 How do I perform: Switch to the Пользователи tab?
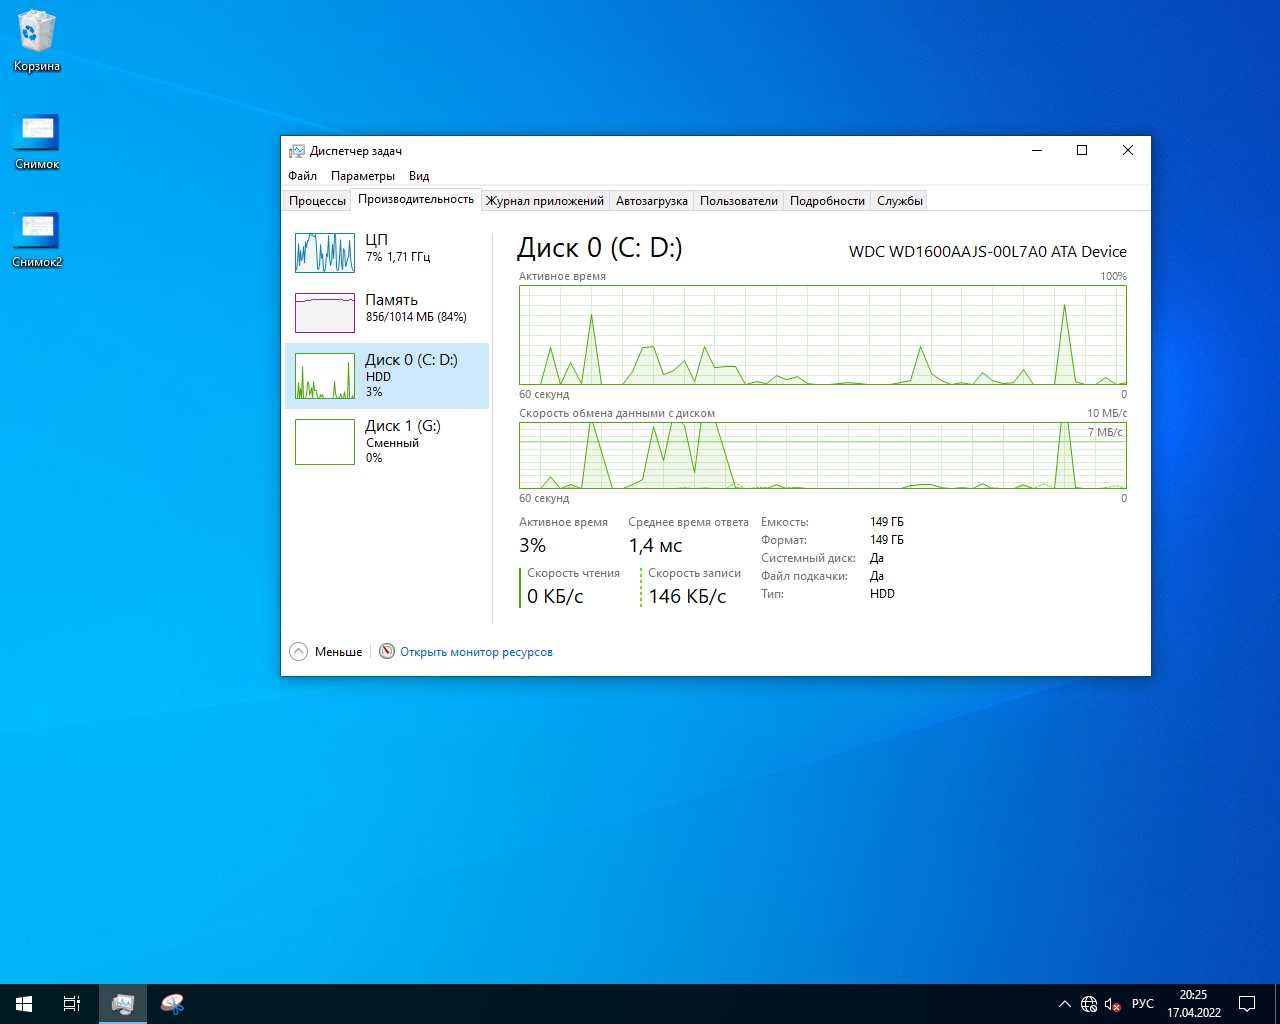pyautogui.click(x=739, y=201)
